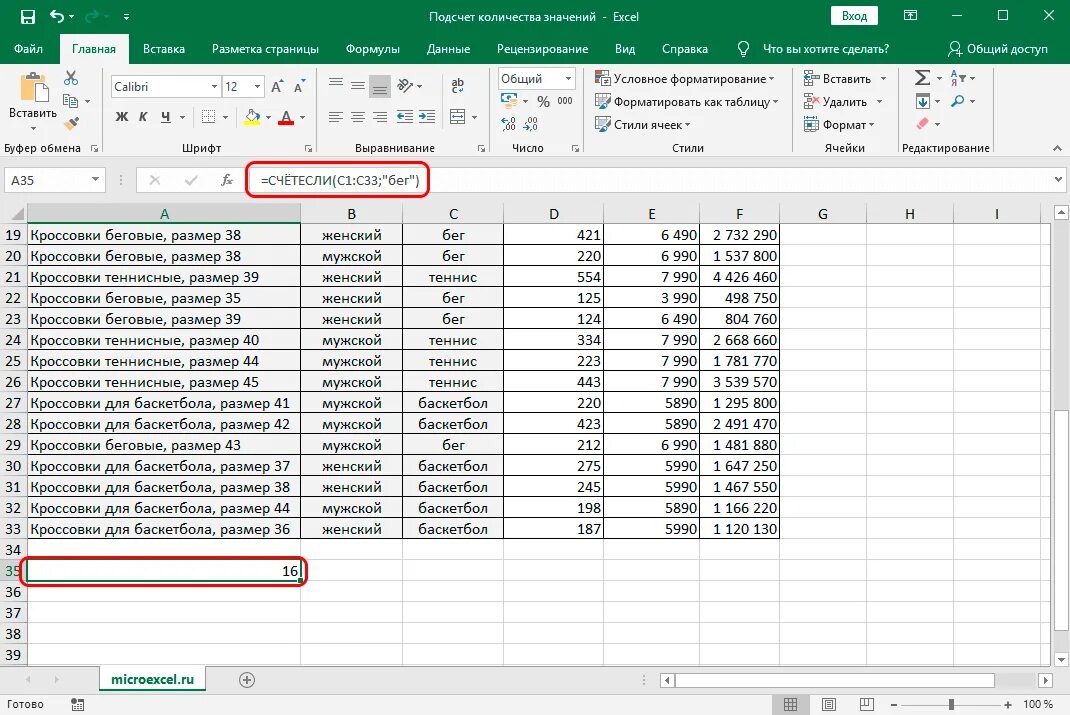The height and width of the screenshot is (715, 1070).
Task: Switch to the Рецензирование tab
Action: point(543,49)
